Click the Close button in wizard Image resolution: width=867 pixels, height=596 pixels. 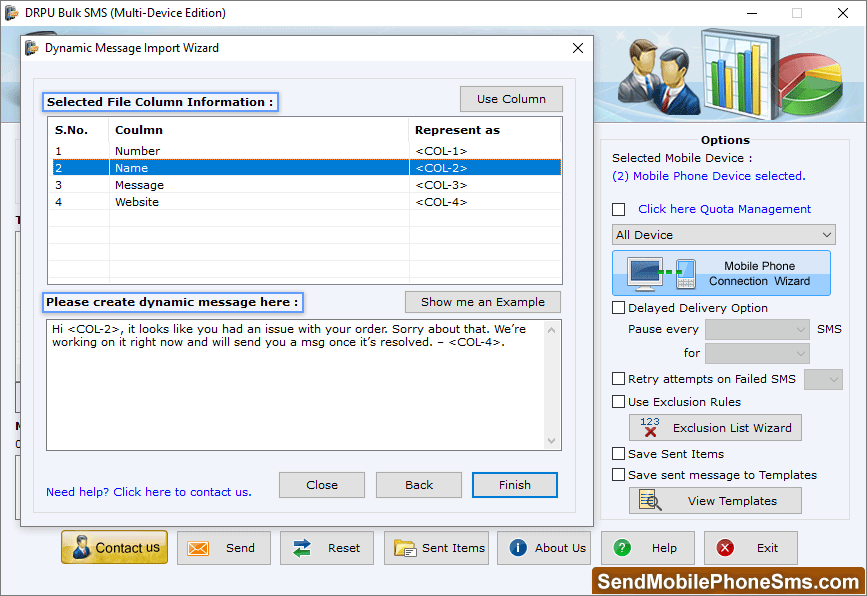point(322,485)
